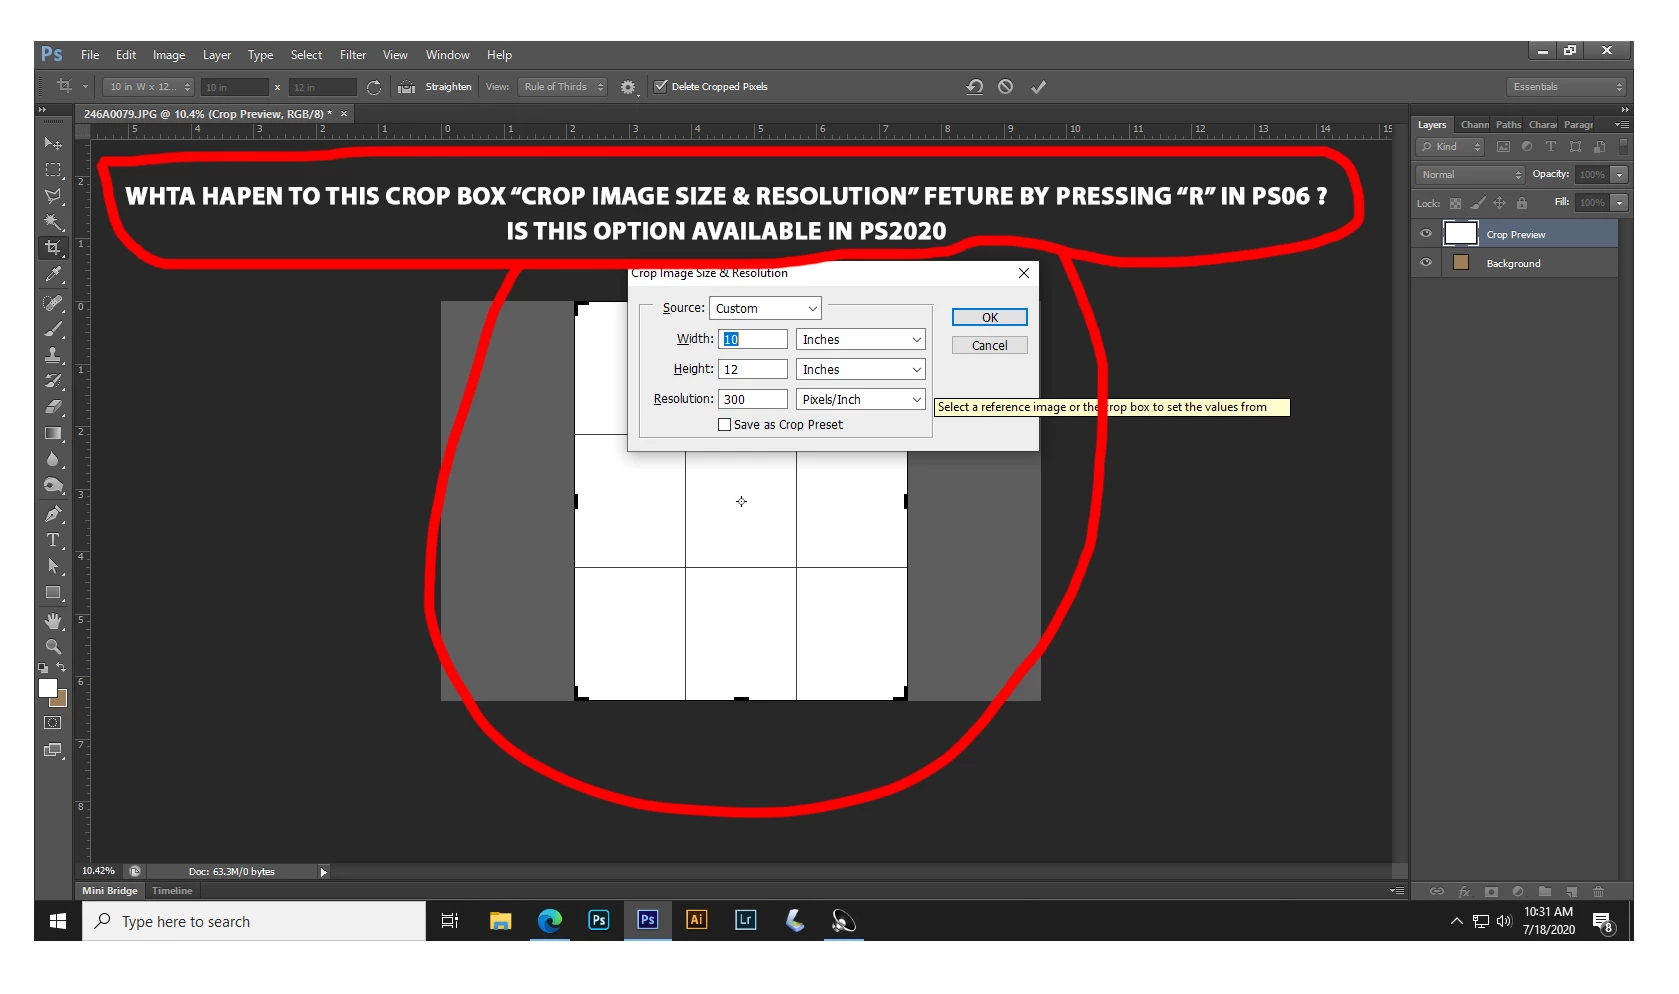The width and height of the screenshot is (1679, 994).
Task: Click the foreground color swatch
Action: (x=47, y=687)
